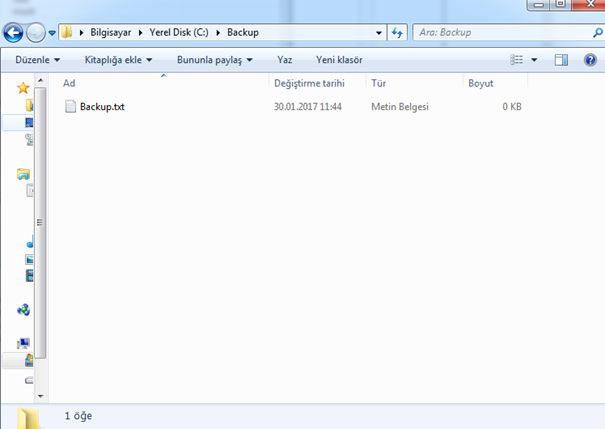Select the Windows drive icon in sidebar
Viewport: 605px width, 429px height.
[x=29, y=360]
